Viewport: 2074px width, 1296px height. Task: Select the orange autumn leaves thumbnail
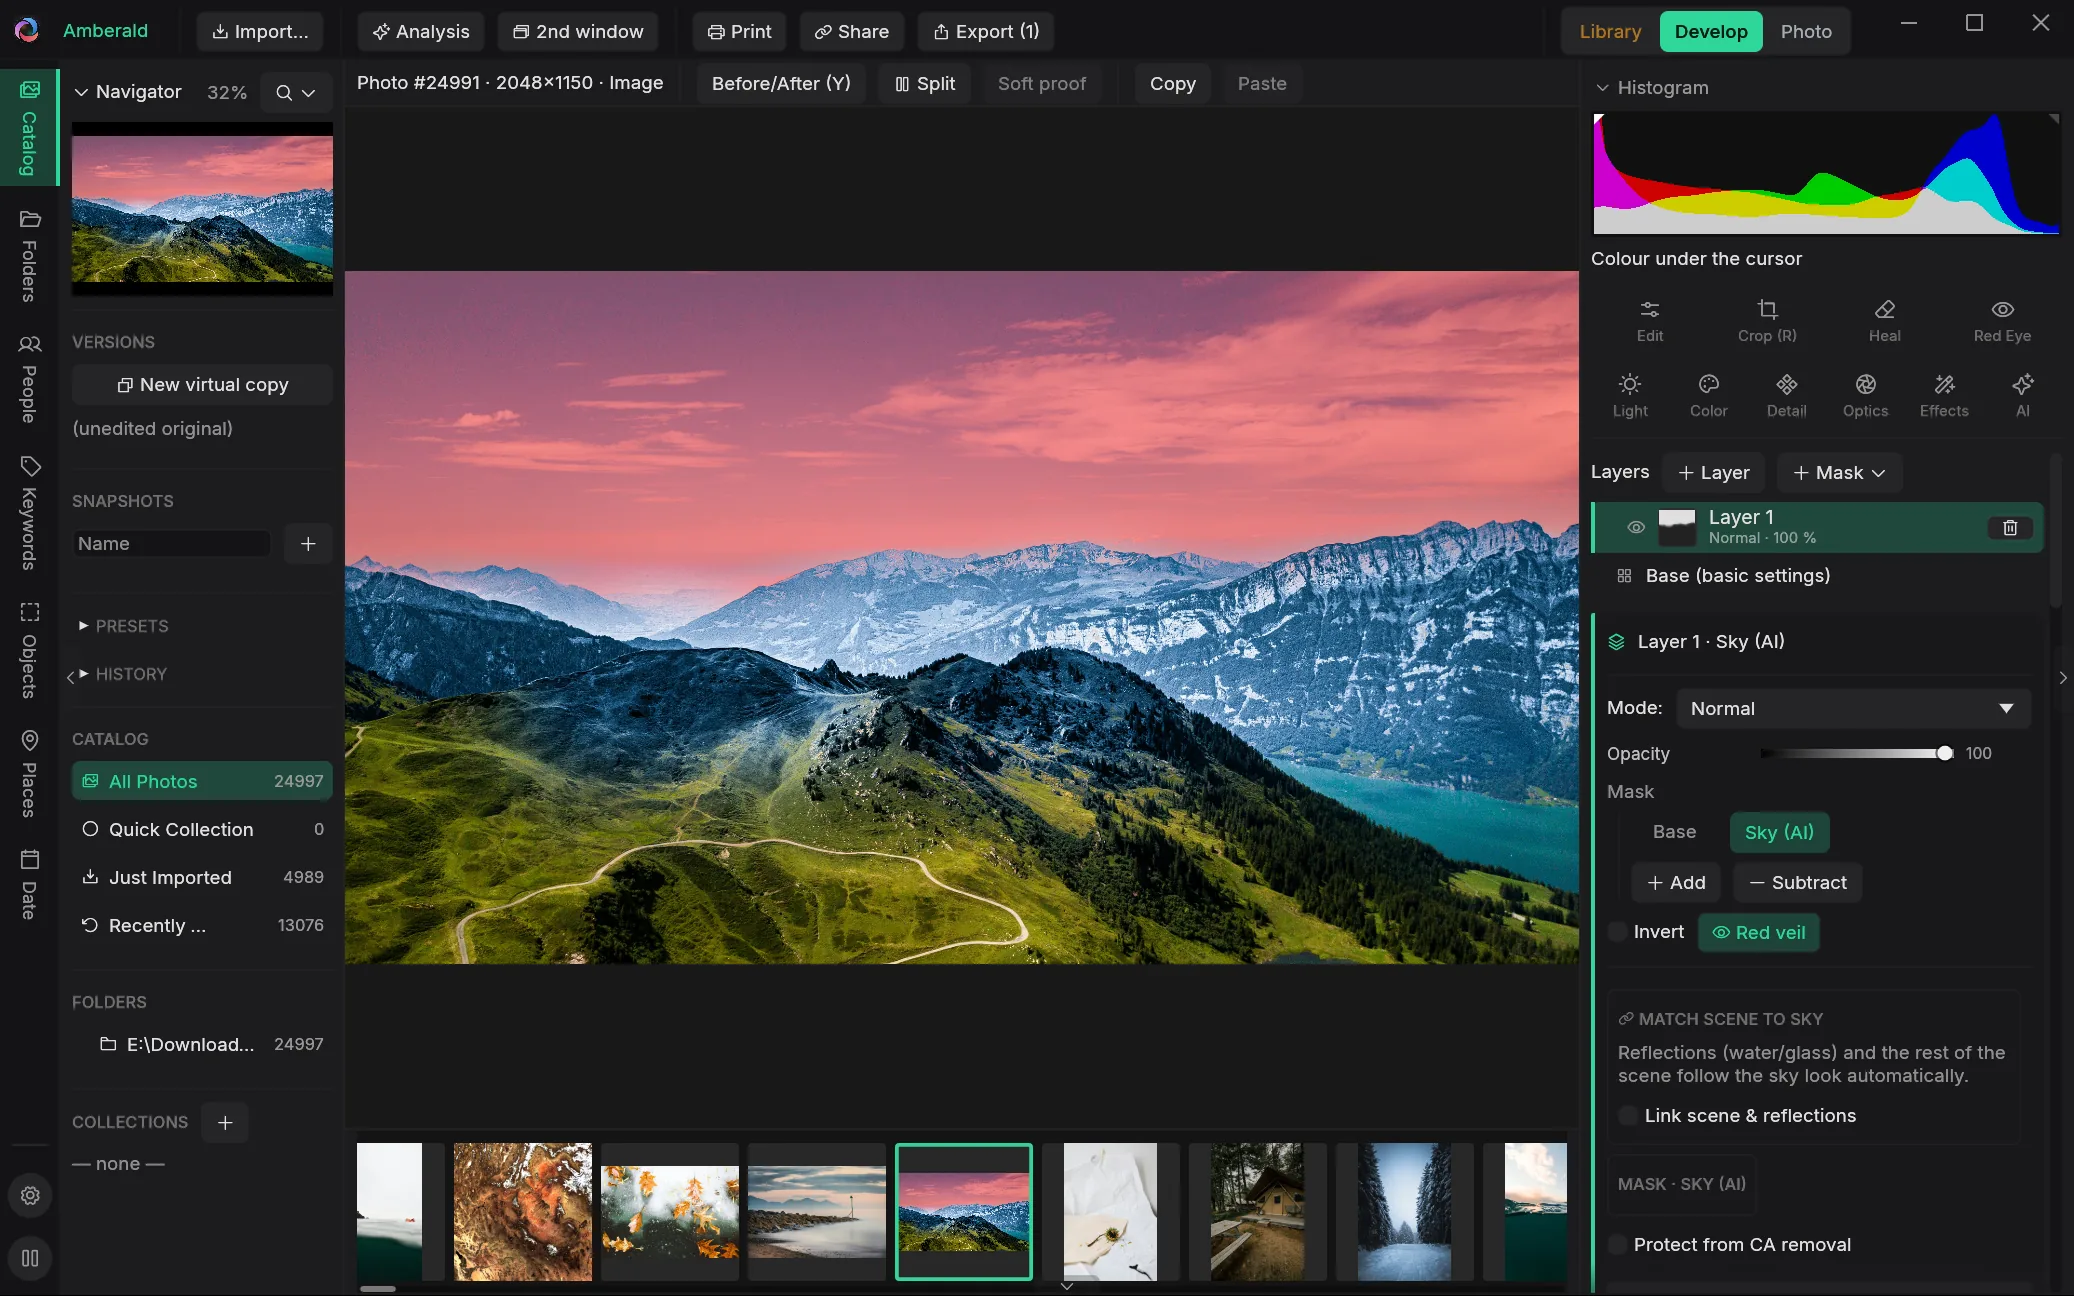669,1211
